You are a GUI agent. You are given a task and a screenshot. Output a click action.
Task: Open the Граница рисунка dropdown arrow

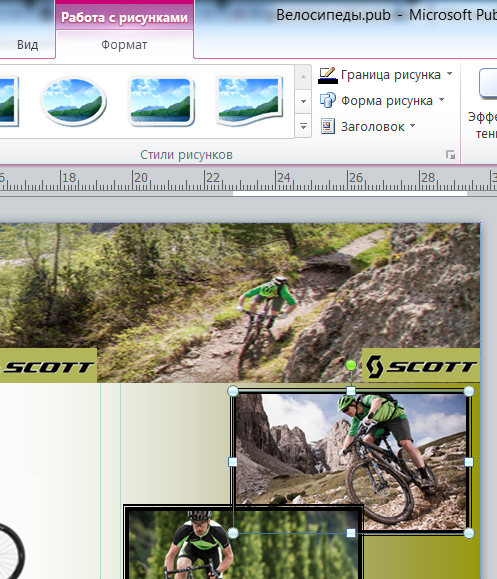tap(449, 73)
